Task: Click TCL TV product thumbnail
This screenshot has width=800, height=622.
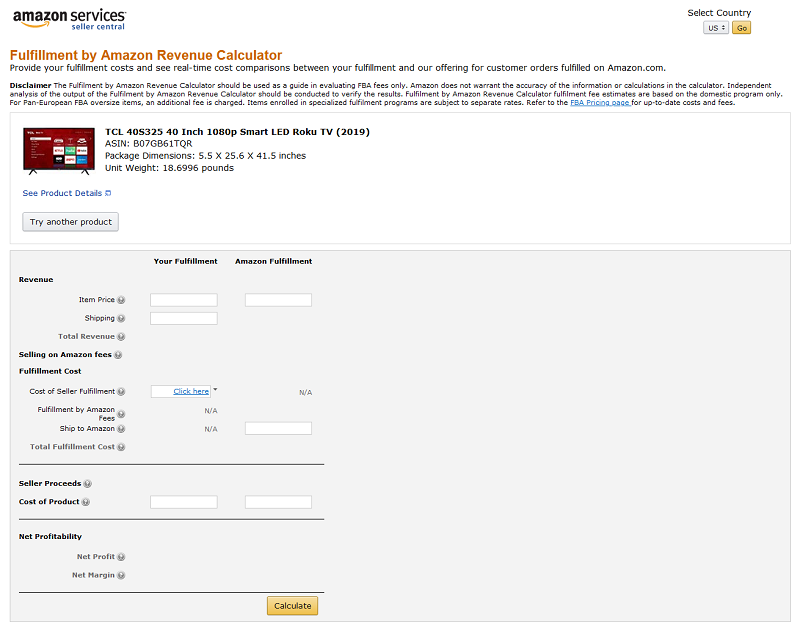Action: (x=59, y=151)
